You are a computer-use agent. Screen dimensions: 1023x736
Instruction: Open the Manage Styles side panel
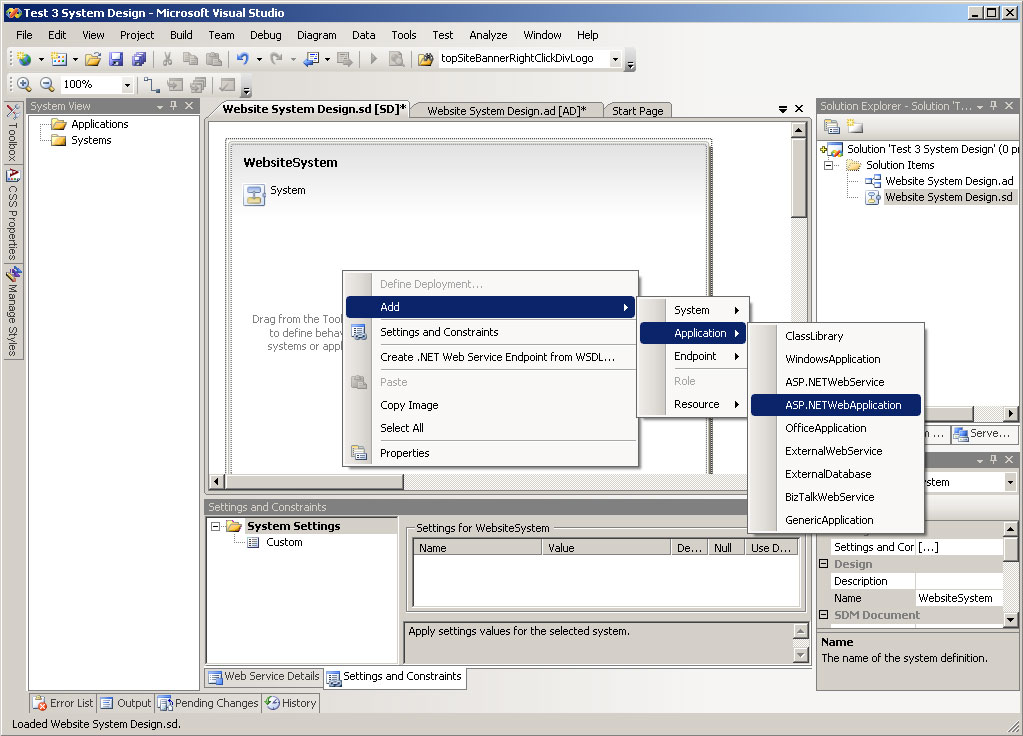pos(12,311)
